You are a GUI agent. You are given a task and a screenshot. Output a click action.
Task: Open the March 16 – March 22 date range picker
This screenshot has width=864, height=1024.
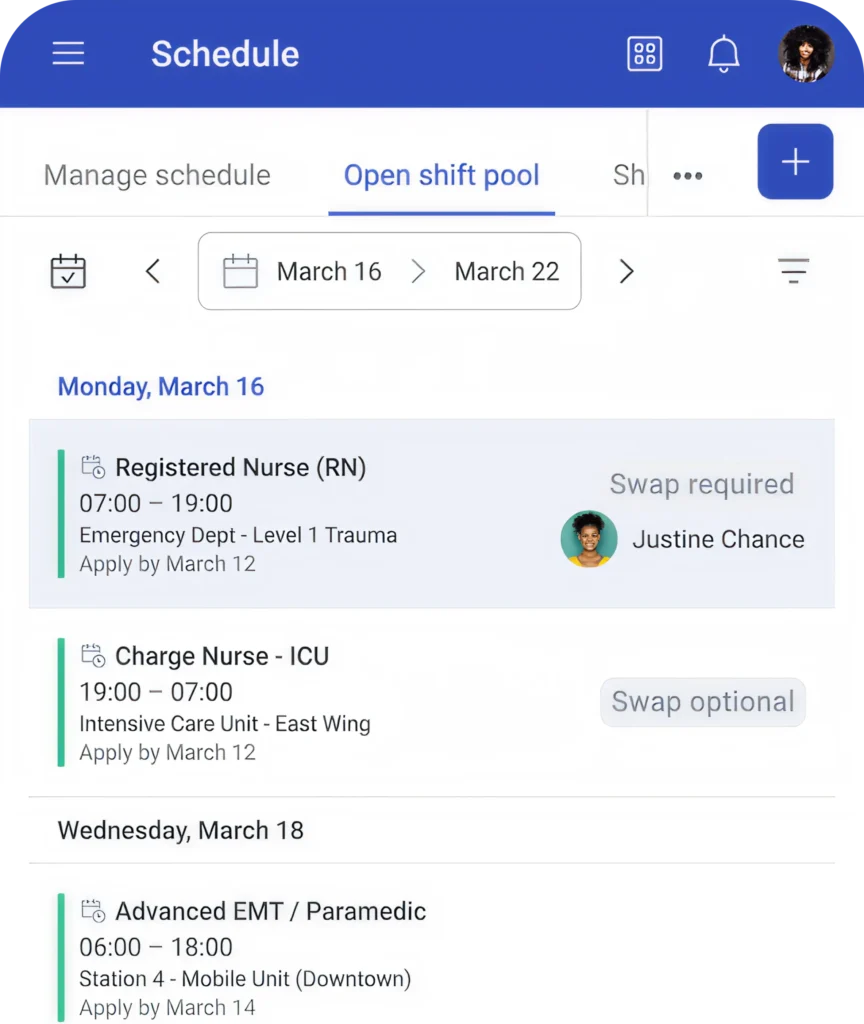[389, 272]
